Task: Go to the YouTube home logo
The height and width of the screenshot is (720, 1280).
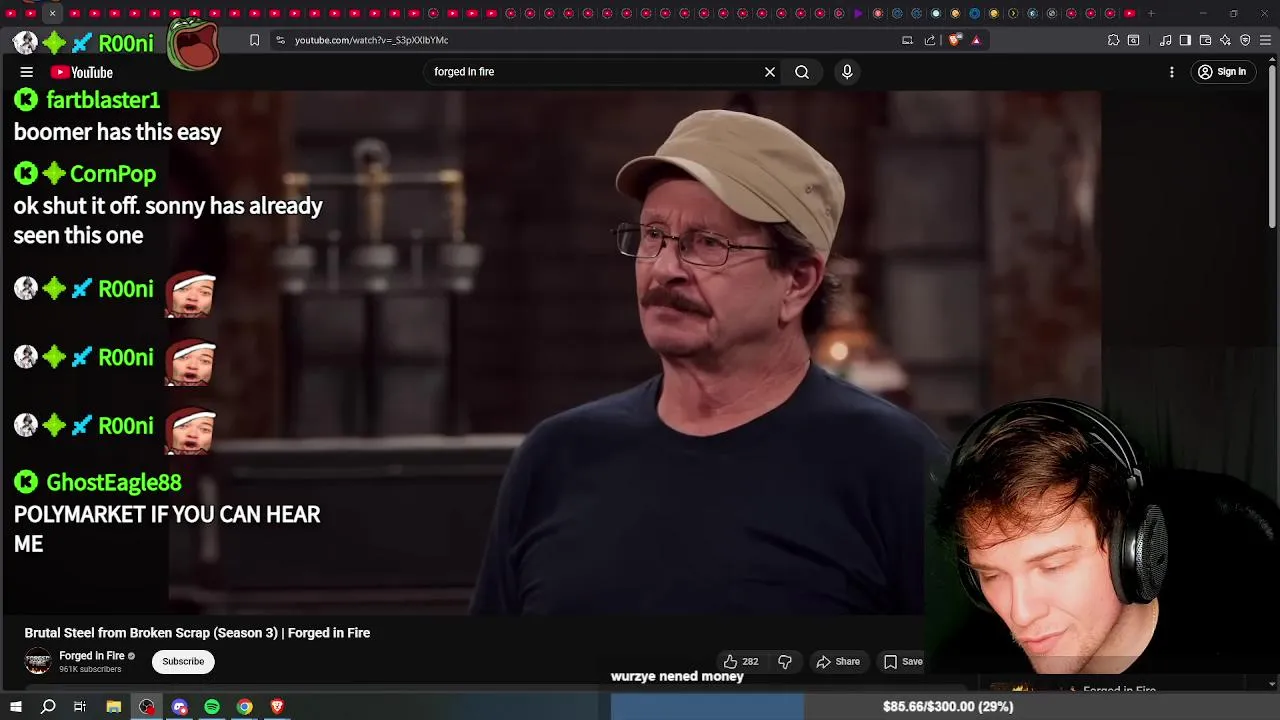Action: [82, 72]
